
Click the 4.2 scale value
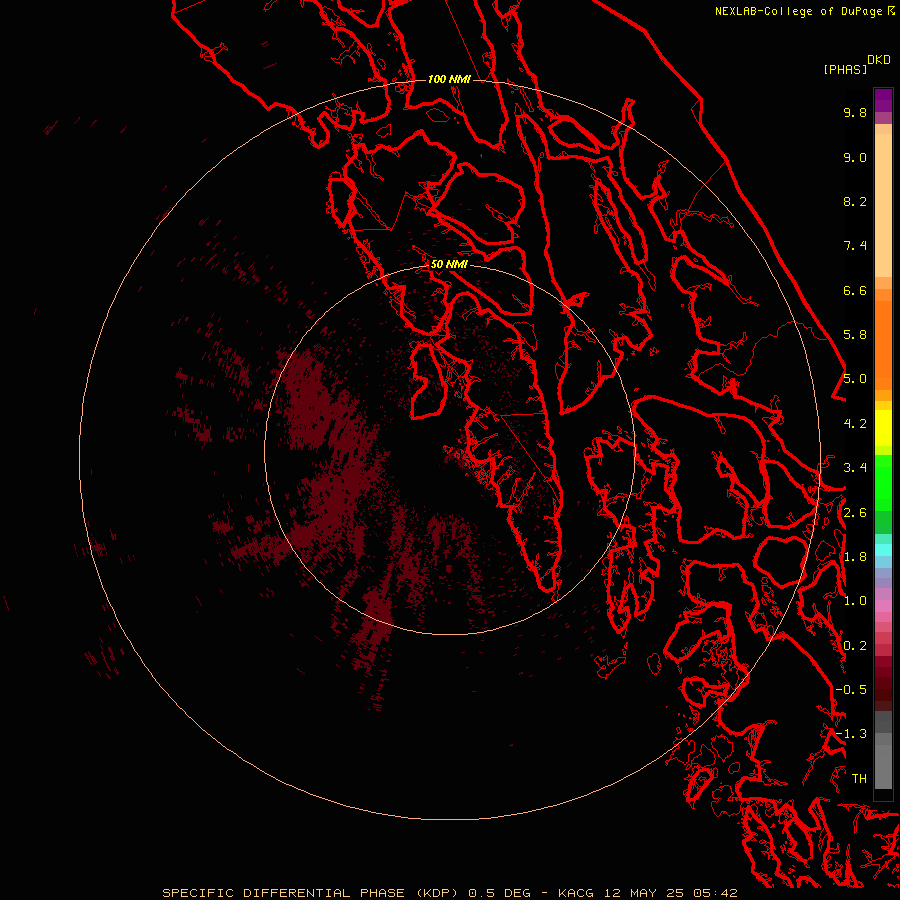[855, 424]
